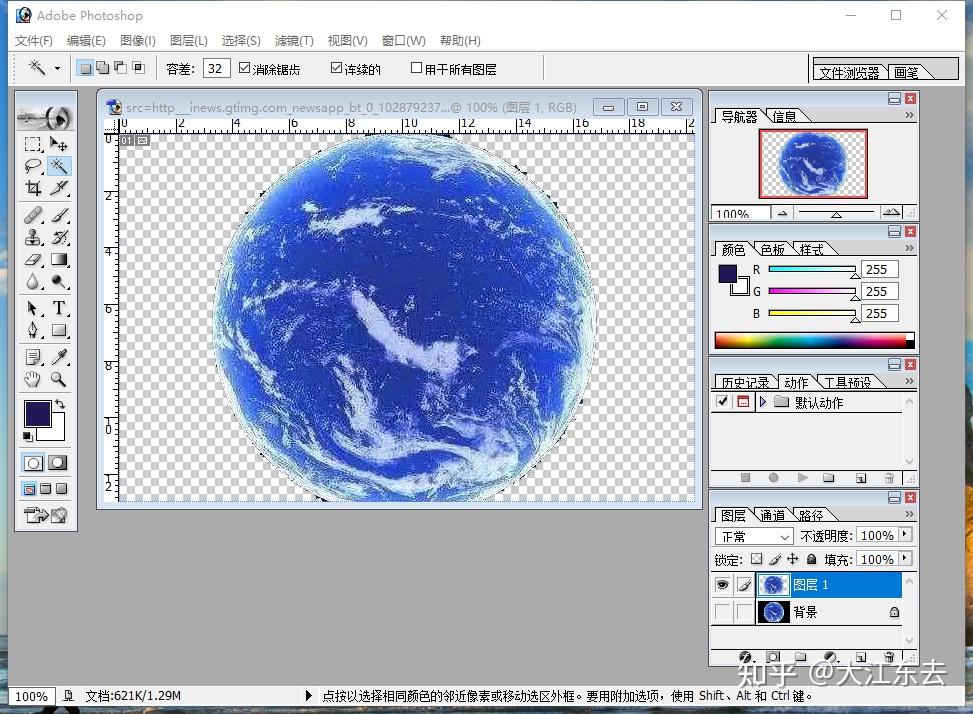Select the Path Selection tool

(34, 308)
